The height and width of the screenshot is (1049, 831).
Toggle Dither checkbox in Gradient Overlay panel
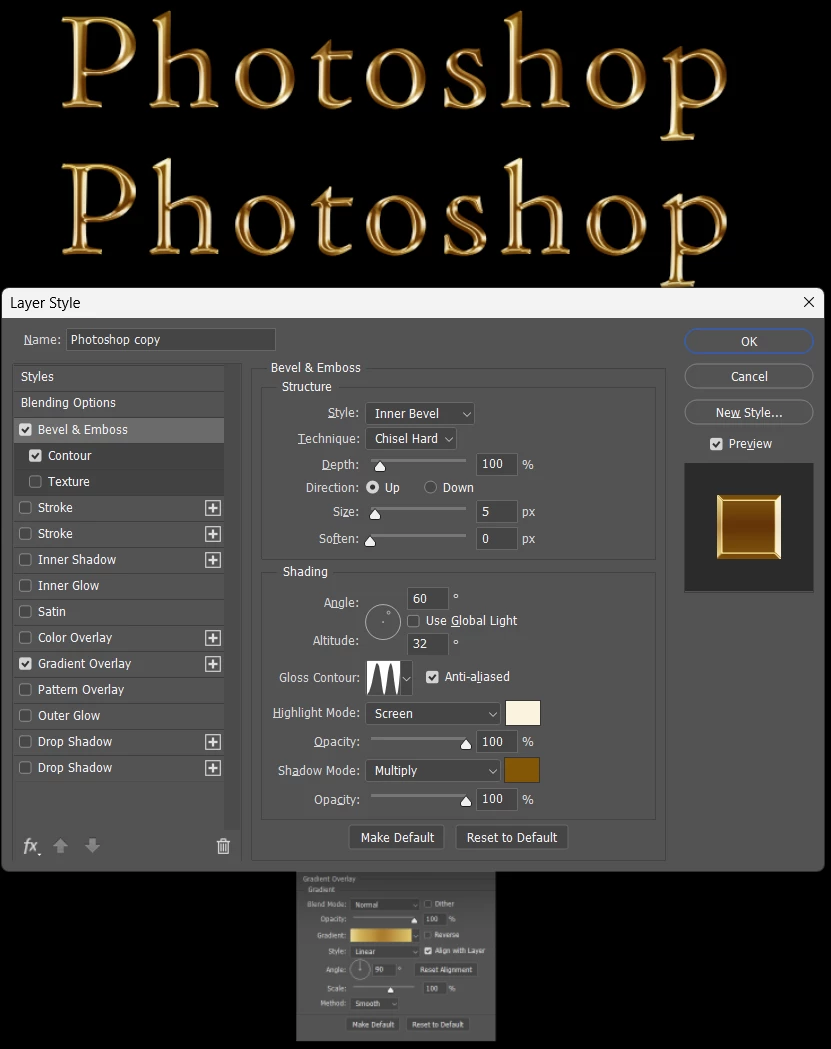pos(428,904)
